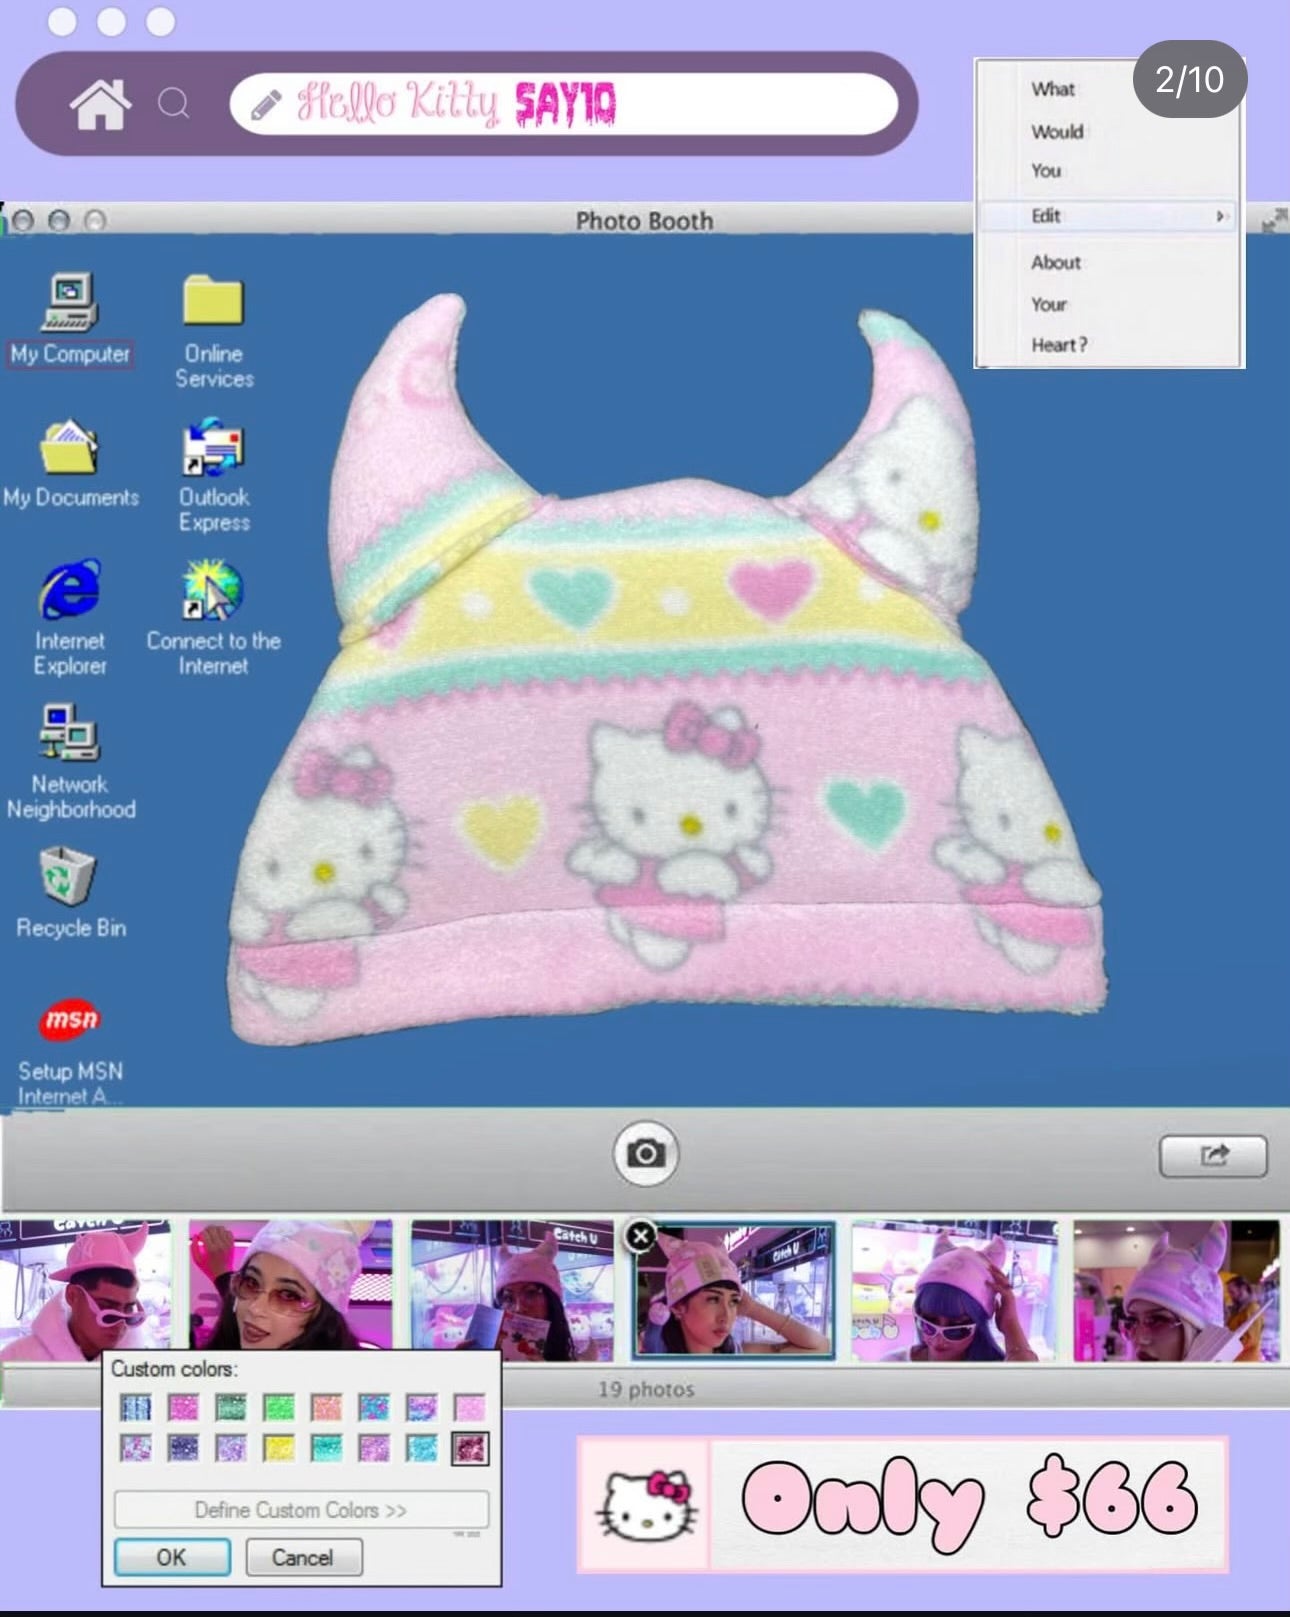The height and width of the screenshot is (1617, 1290).
Task: Confirm with the OK button
Action: coord(172,1557)
